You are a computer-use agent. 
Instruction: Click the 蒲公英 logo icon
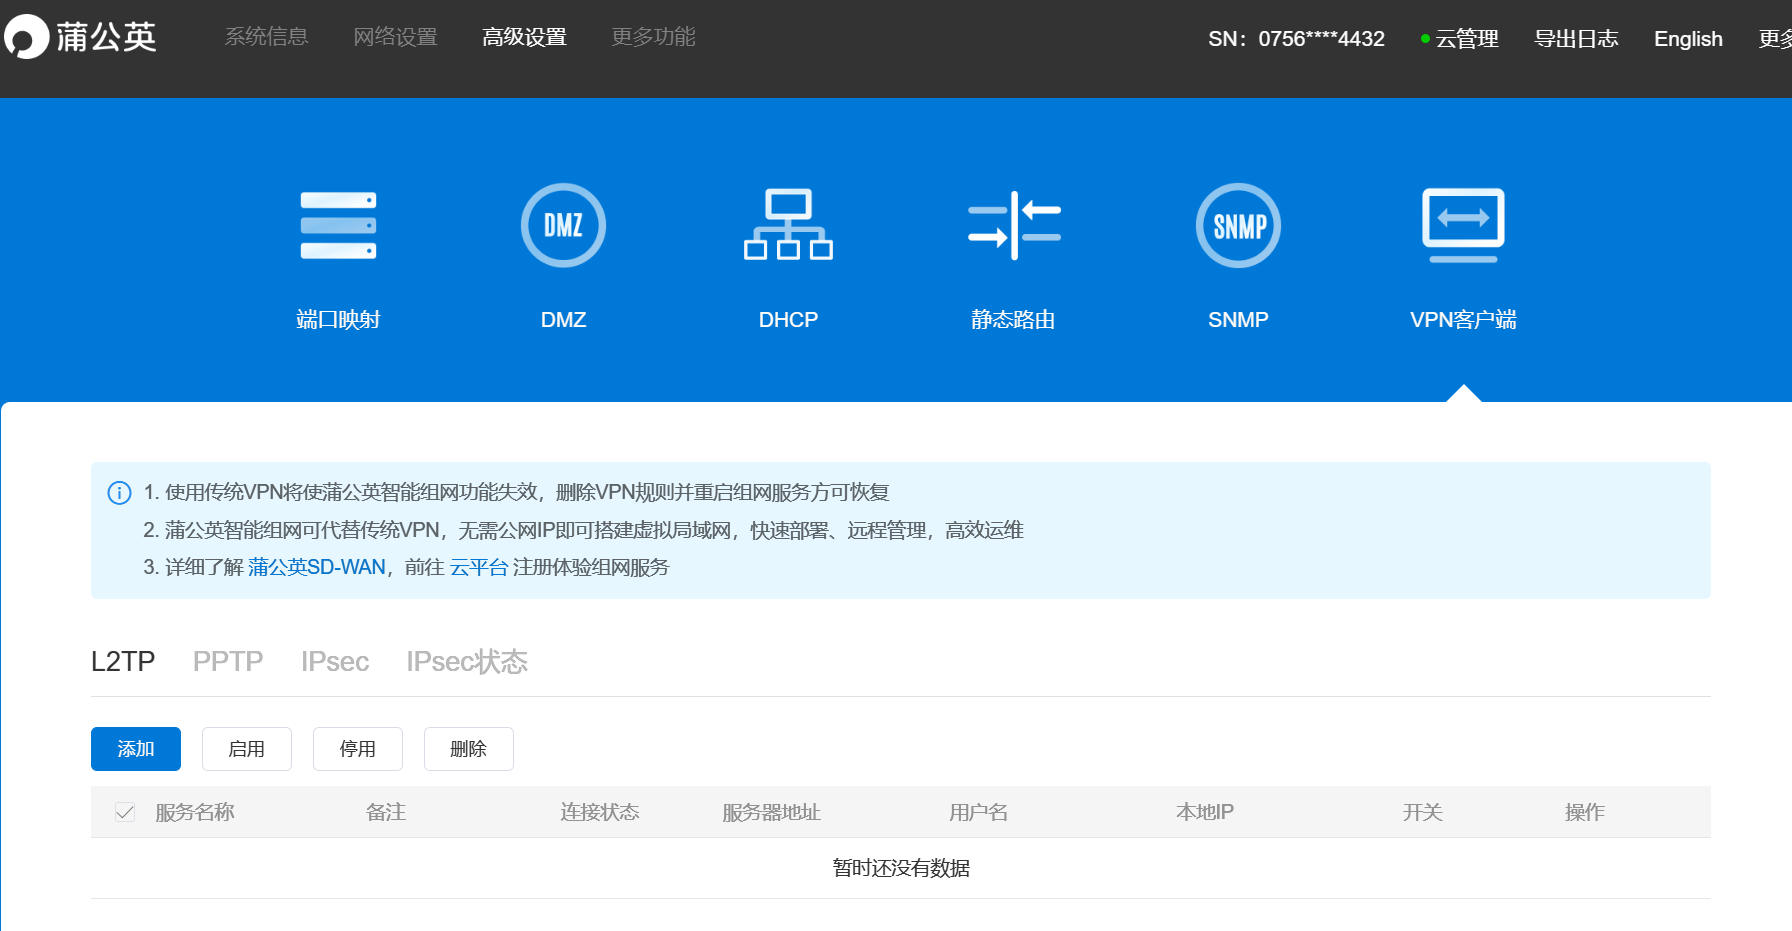coord(26,37)
